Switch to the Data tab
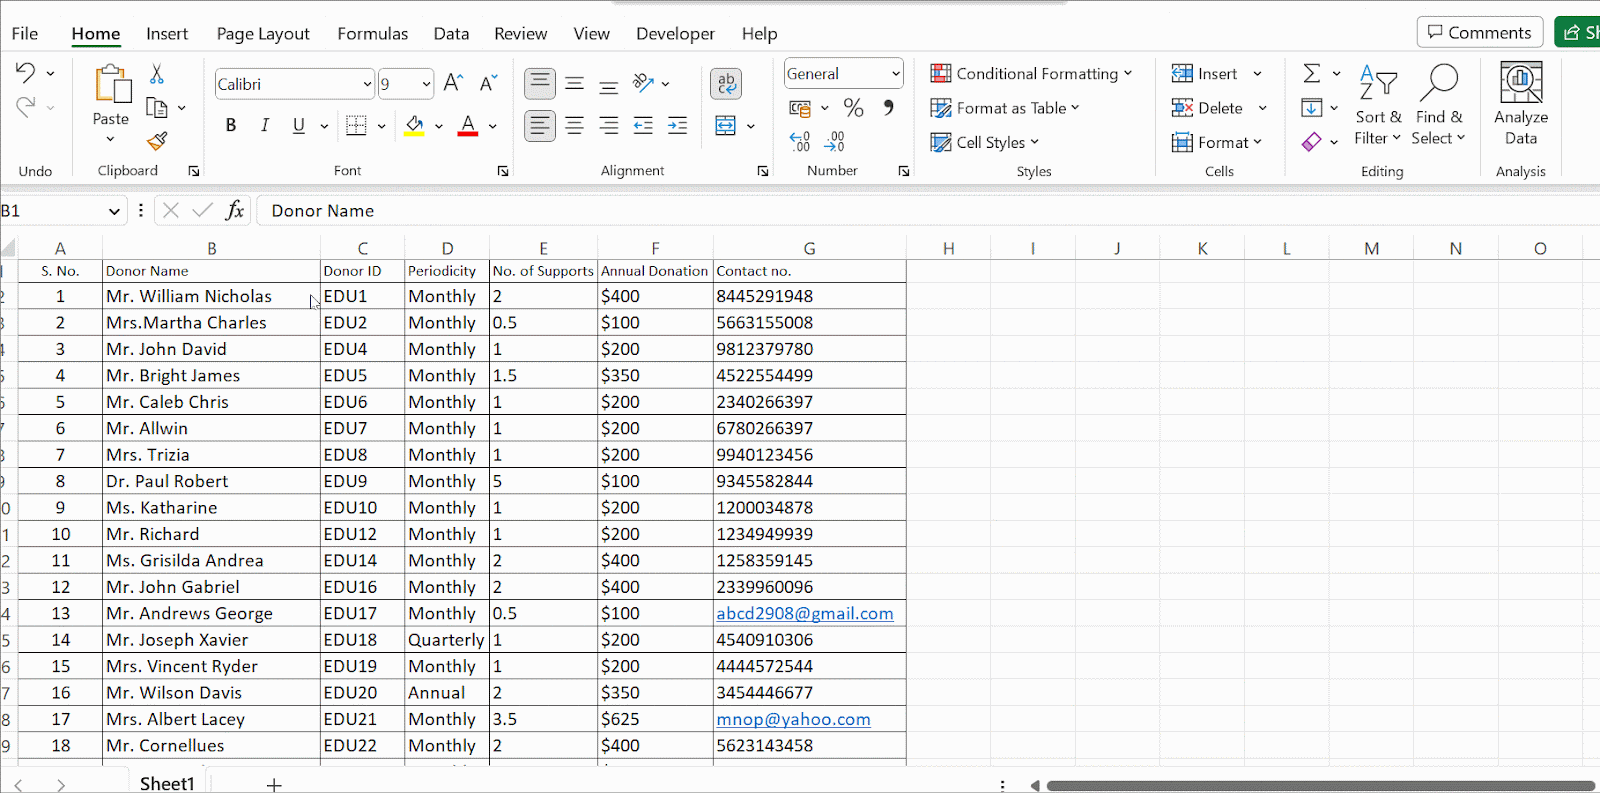The image size is (1600, 793). (451, 33)
